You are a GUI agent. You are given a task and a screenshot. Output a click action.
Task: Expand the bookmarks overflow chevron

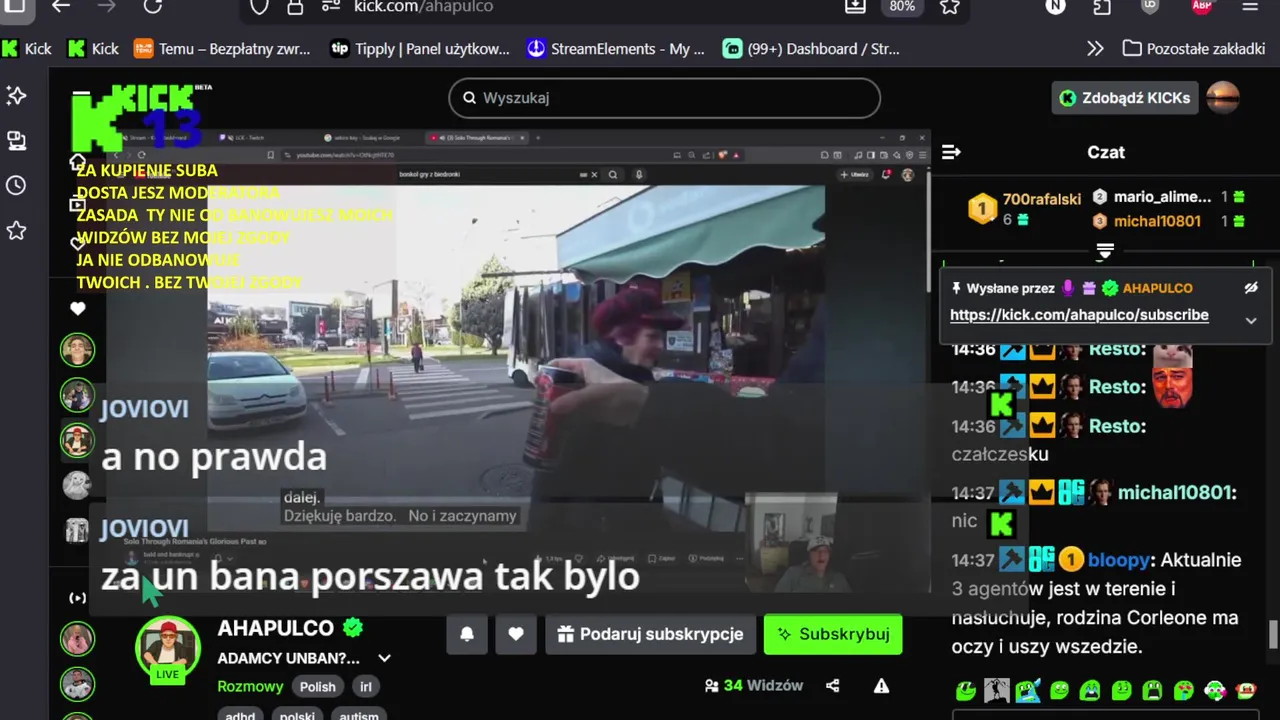coord(1095,48)
